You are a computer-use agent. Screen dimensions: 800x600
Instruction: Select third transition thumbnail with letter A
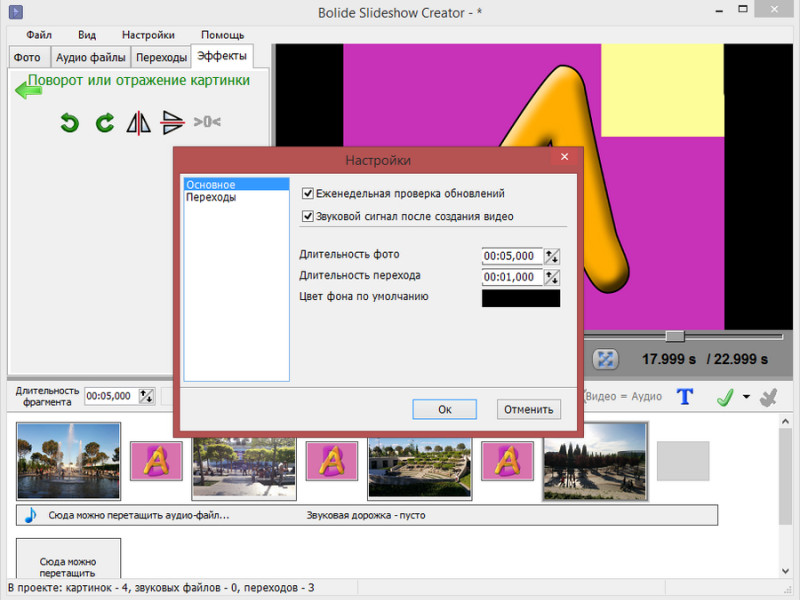pyautogui.click(x=507, y=461)
